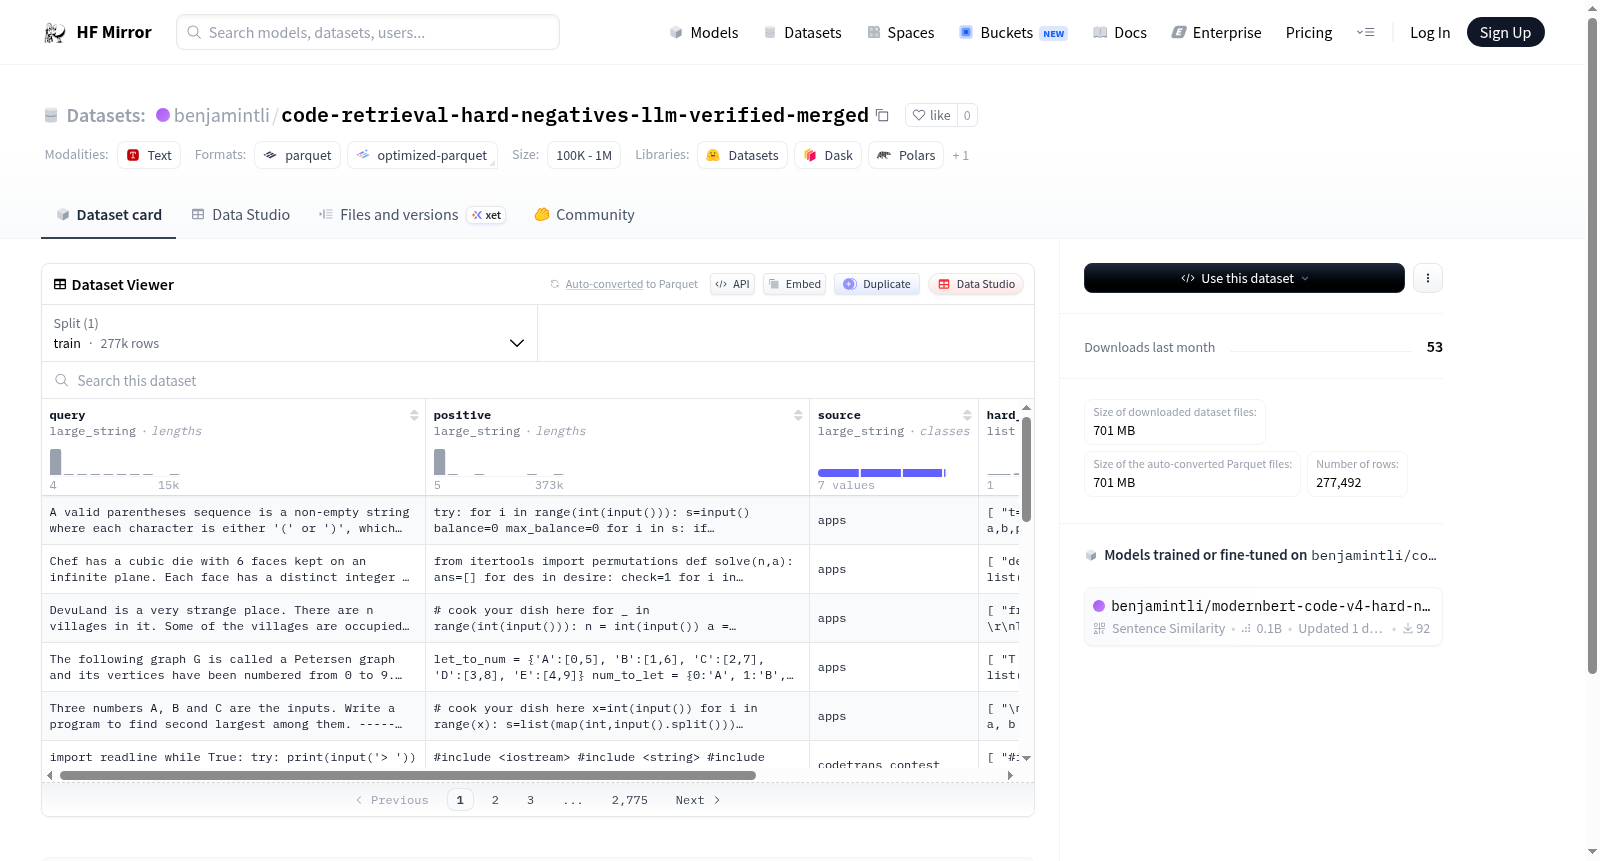Viewport: 1600px width, 861px height.
Task: Select the Polars library tag
Action: pos(906,155)
